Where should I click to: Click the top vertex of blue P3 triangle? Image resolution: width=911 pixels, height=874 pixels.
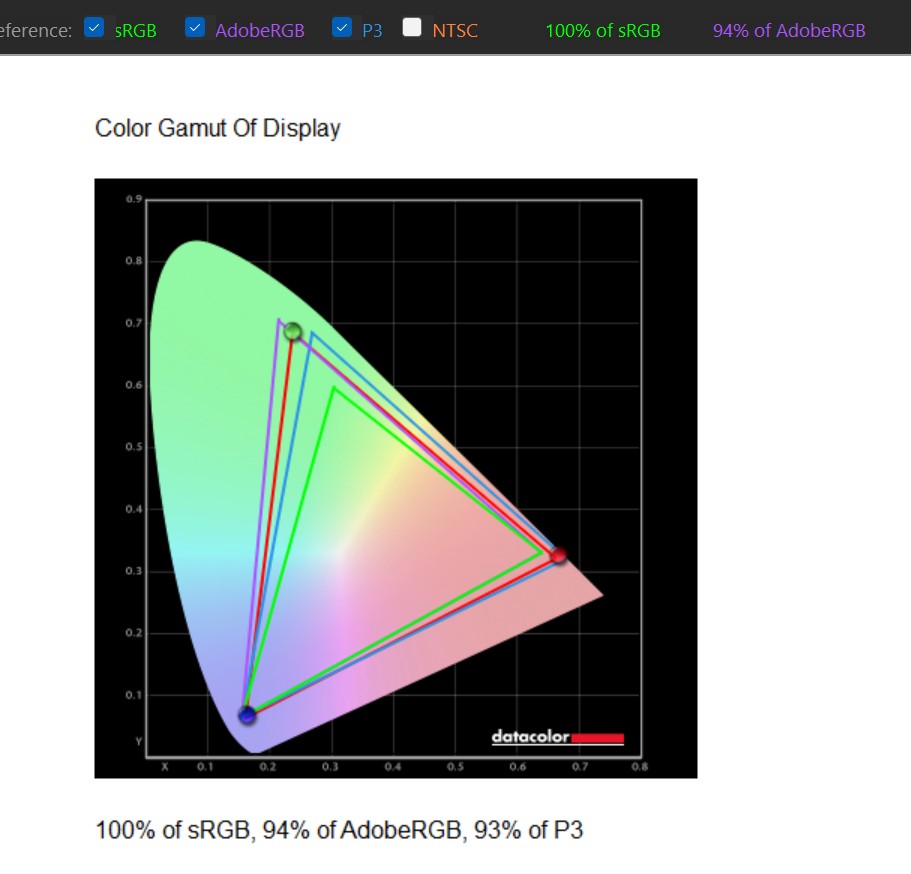pyautogui.click(x=311, y=333)
